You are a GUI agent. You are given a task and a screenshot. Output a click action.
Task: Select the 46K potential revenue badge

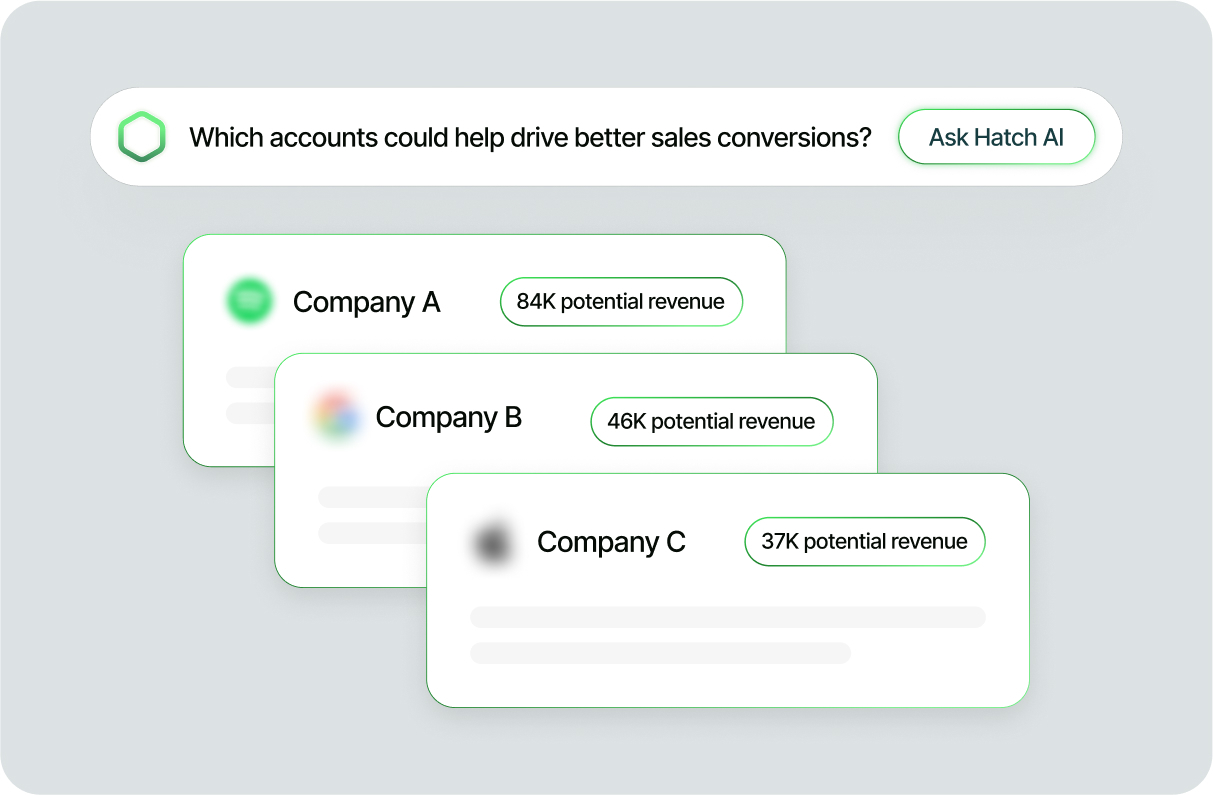(712, 422)
